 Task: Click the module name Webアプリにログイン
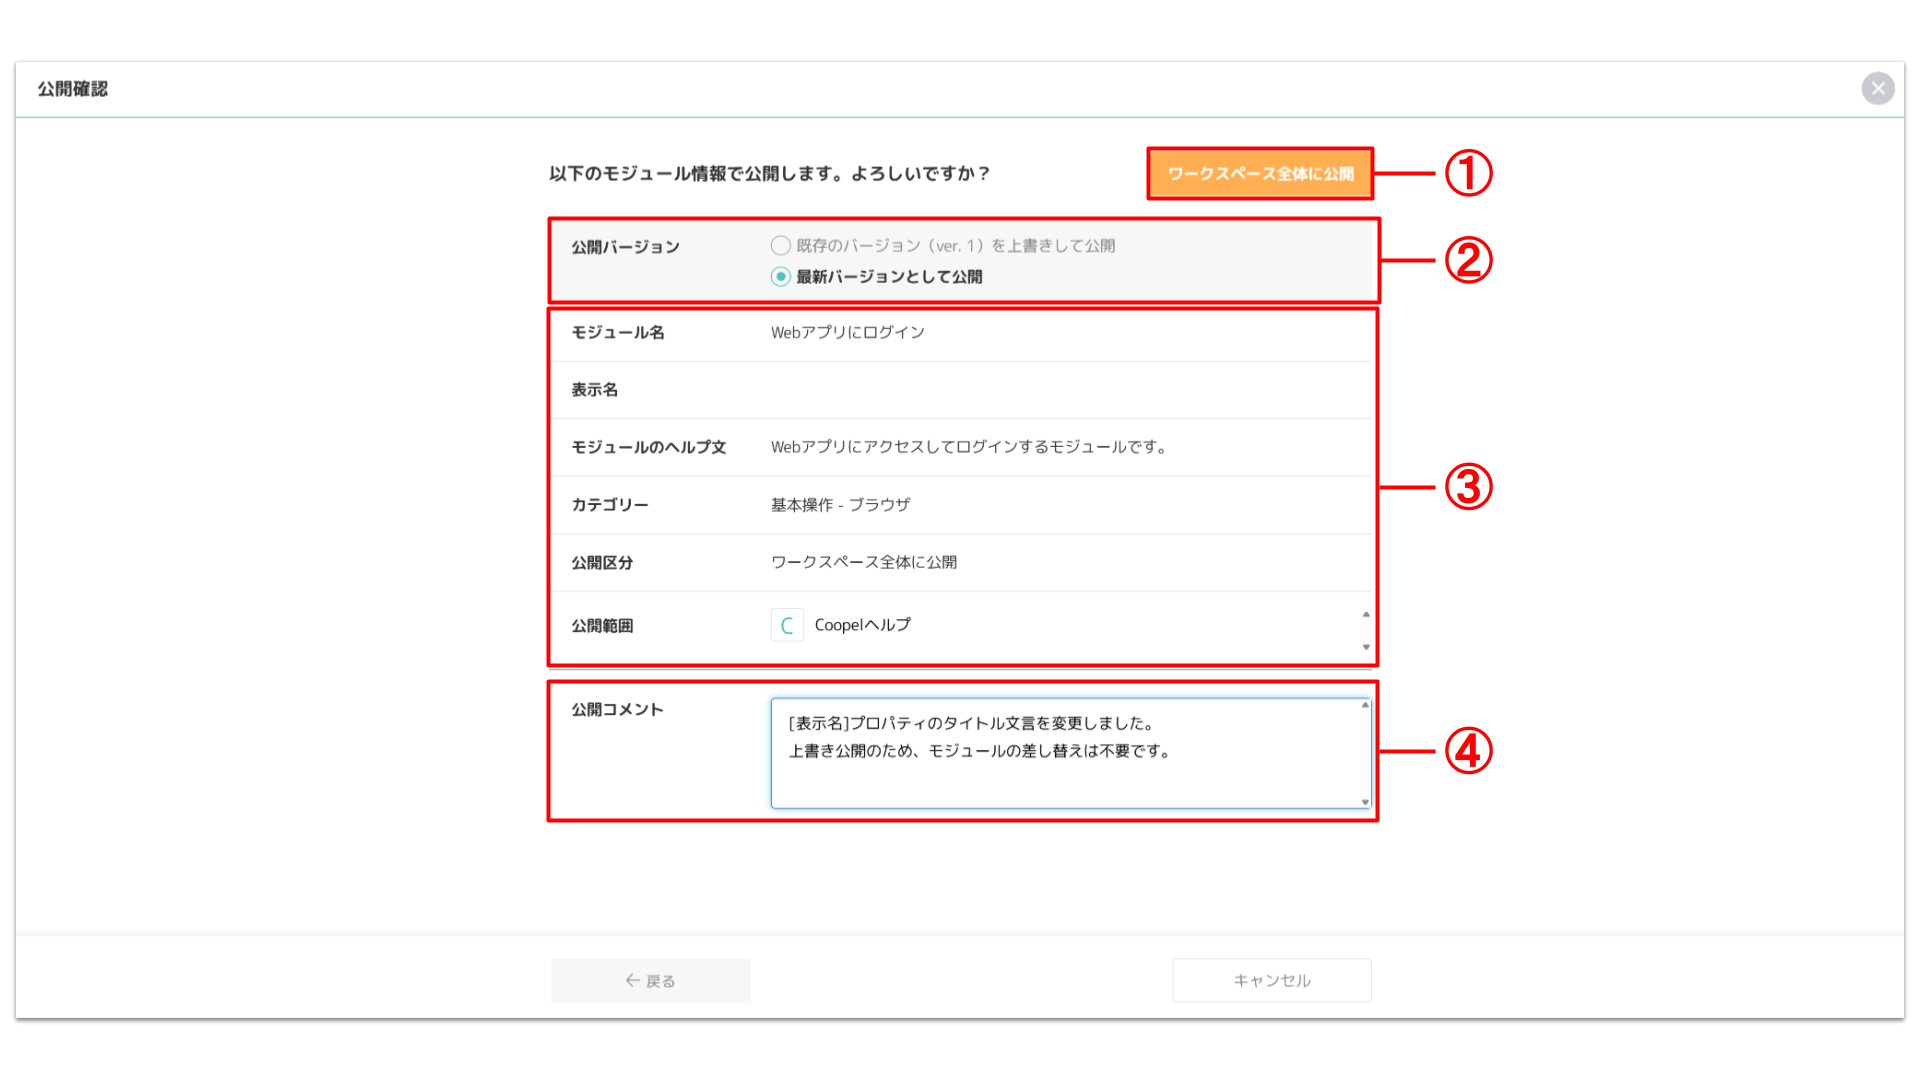pyautogui.click(x=848, y=332)
